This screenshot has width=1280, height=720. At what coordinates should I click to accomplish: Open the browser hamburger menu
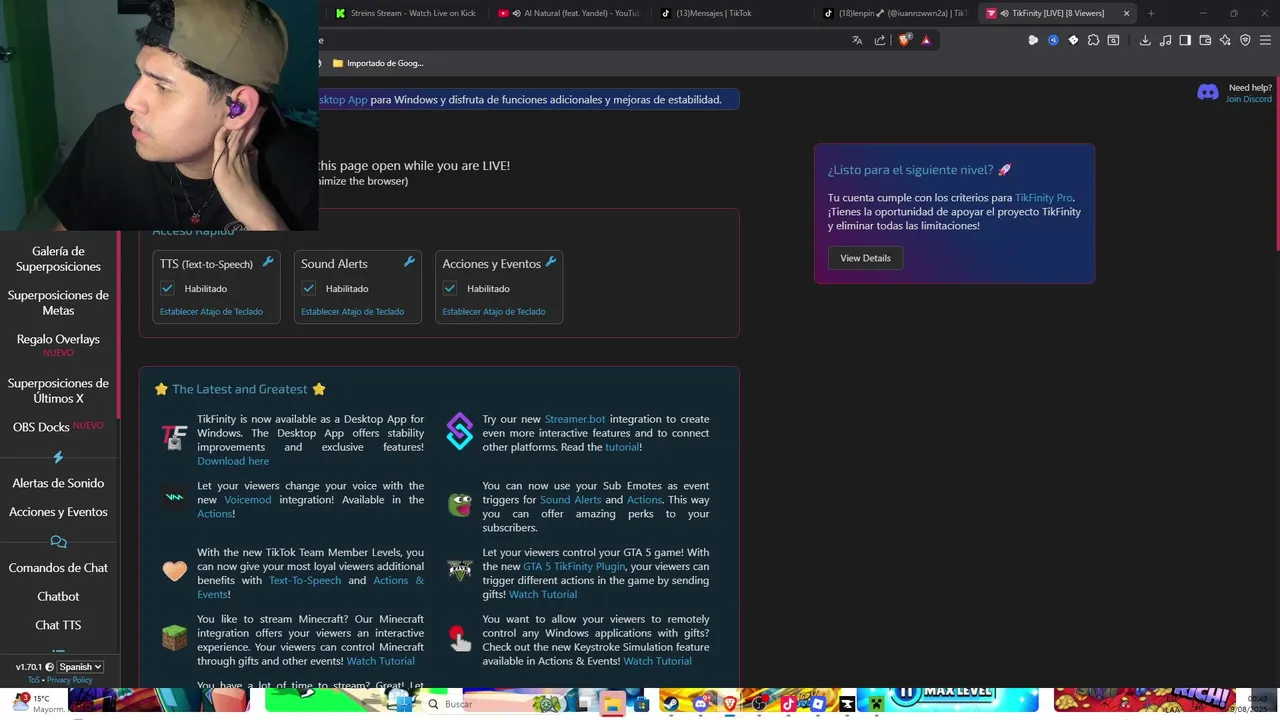[1265, 40]
